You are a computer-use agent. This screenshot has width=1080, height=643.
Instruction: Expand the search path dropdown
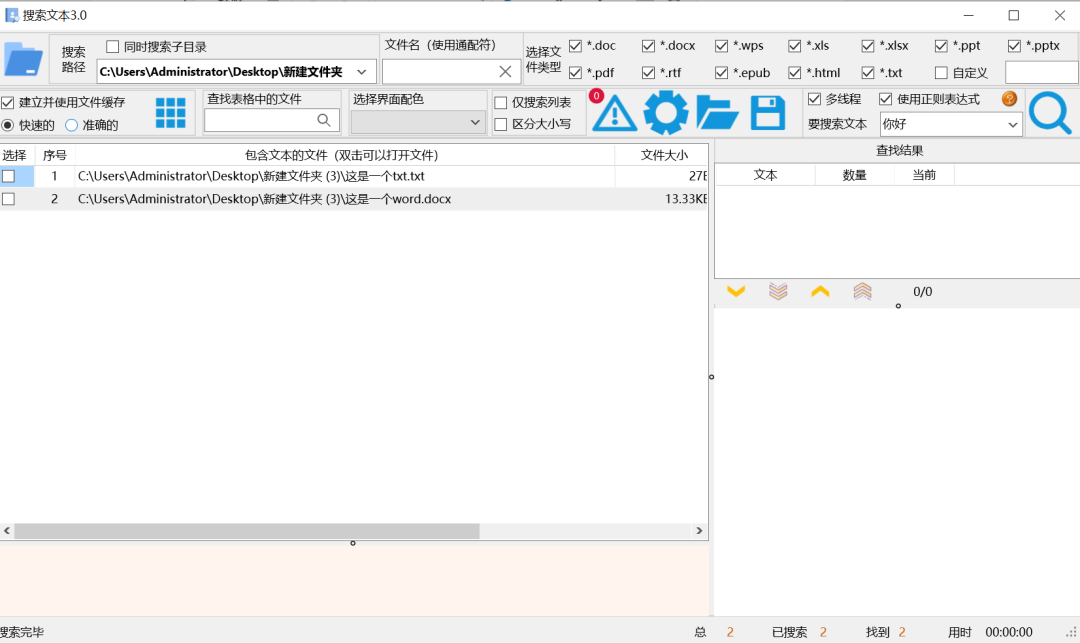point(362,72)
